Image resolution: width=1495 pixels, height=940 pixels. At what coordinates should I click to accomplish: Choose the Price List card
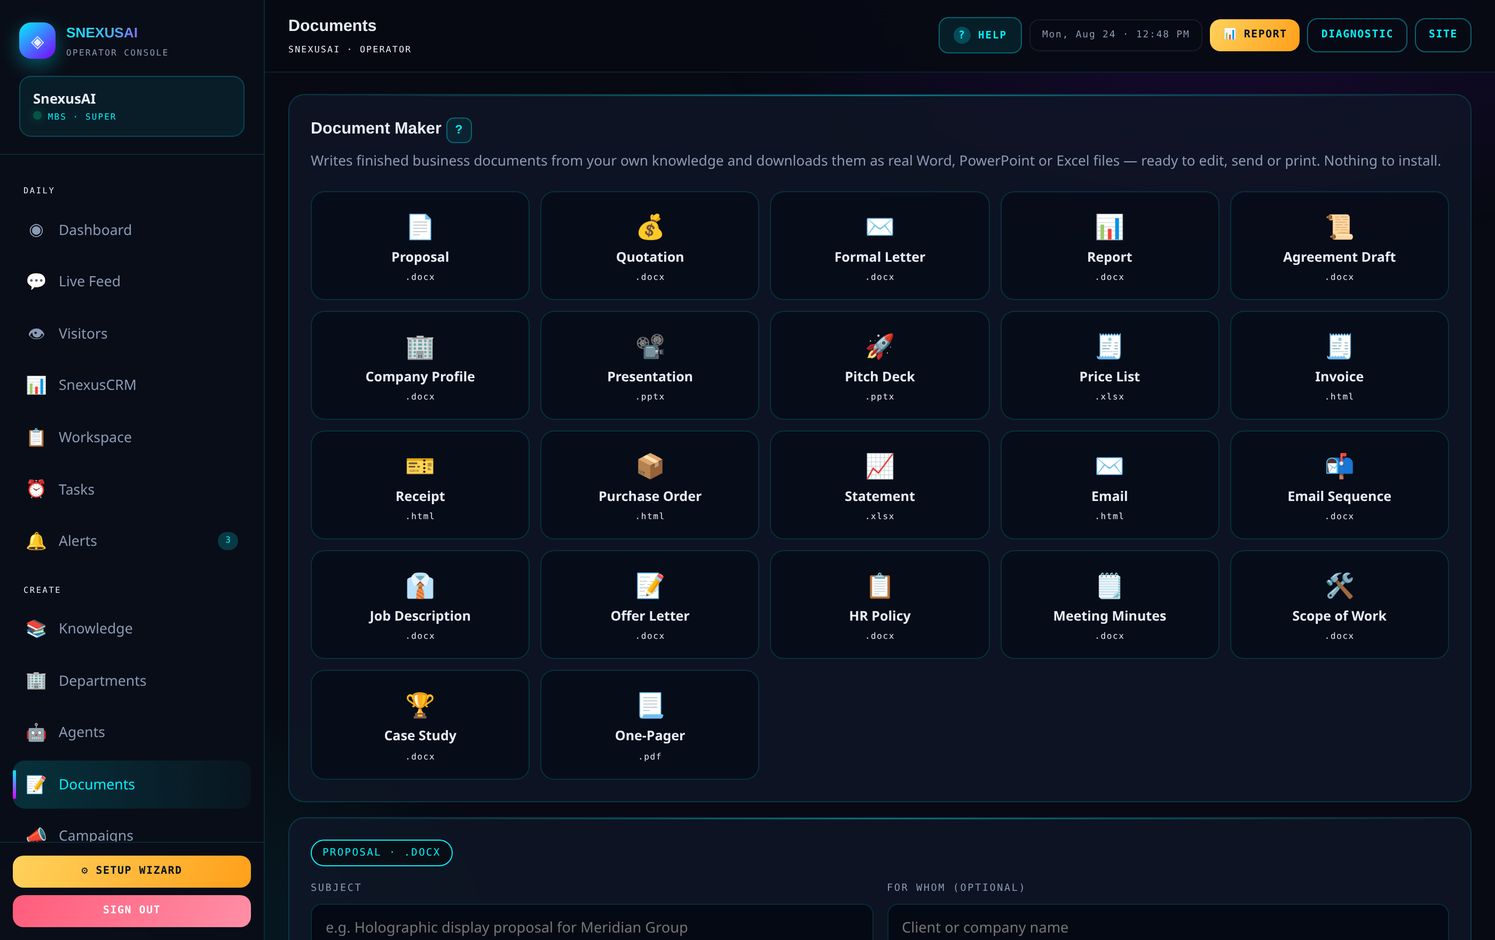point(1109,365)
